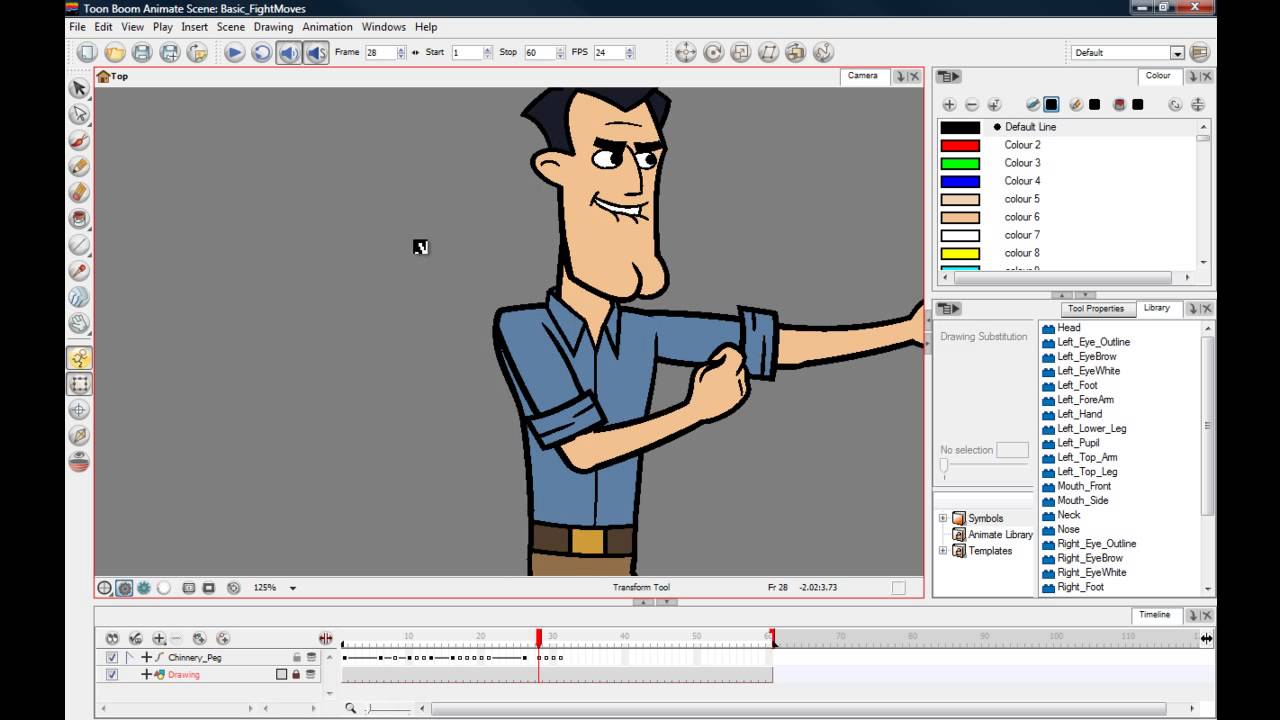Screen dimensions: 1280x720
Task: Expand the Chinnery_Peg layer children
Action: pos(146,657)
